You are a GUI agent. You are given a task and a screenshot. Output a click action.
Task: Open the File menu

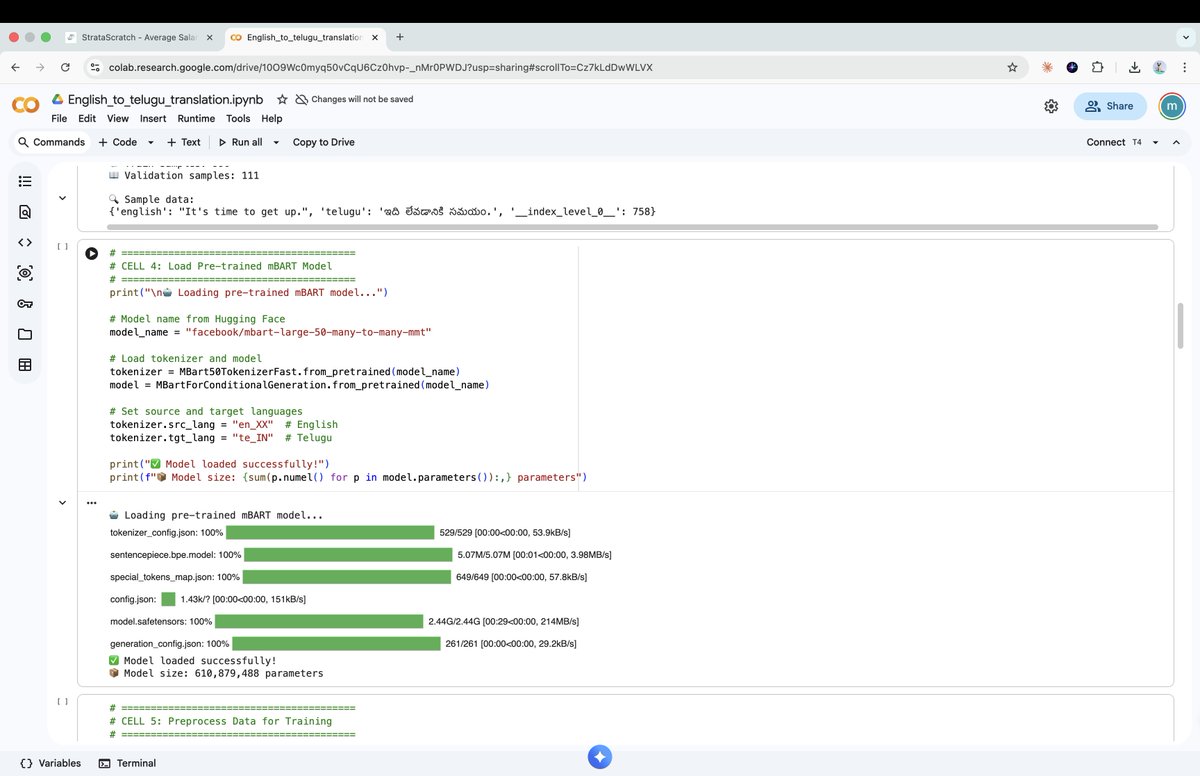click(x=59, y=118)
